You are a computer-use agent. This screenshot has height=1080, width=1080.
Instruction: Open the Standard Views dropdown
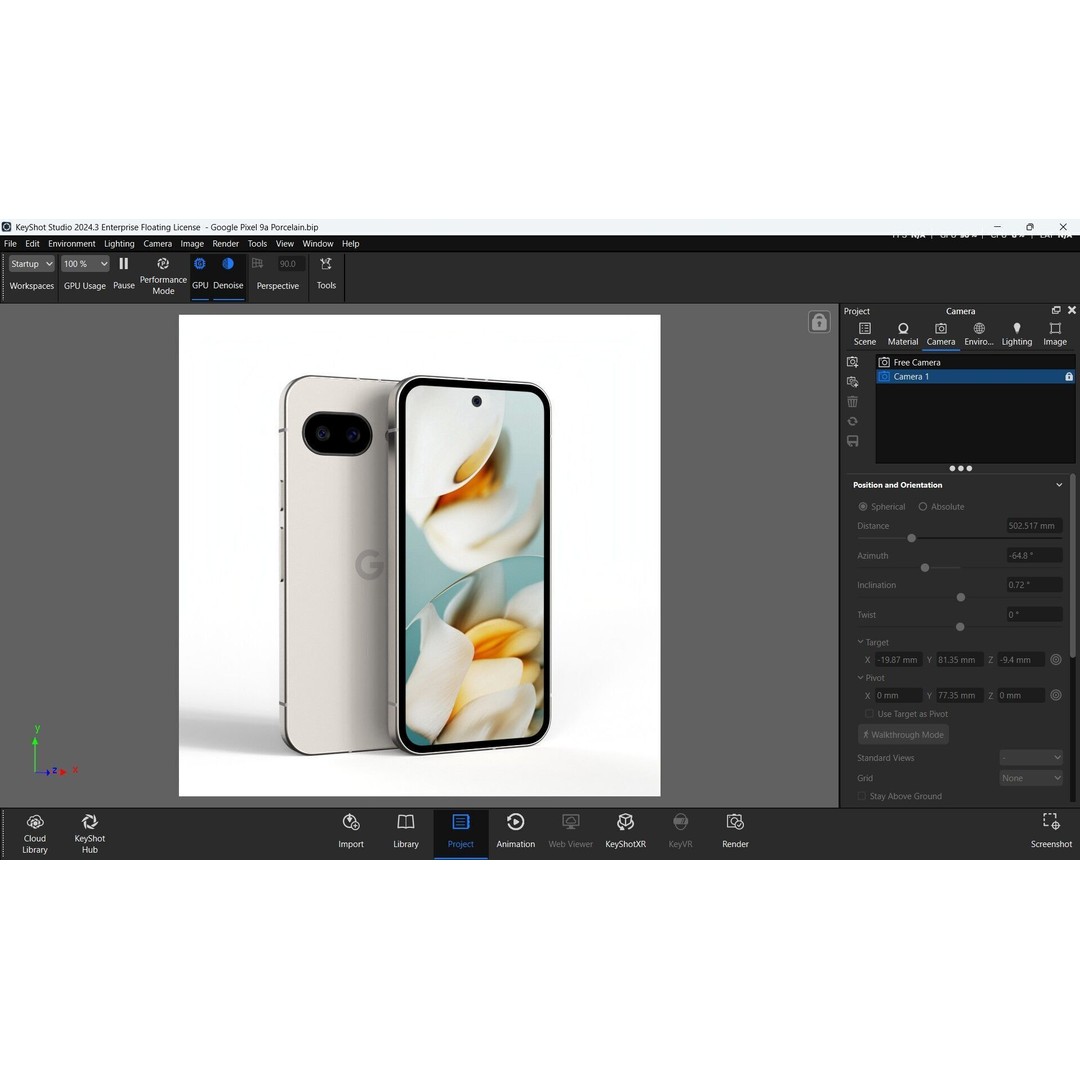(x=1031, y=758)
